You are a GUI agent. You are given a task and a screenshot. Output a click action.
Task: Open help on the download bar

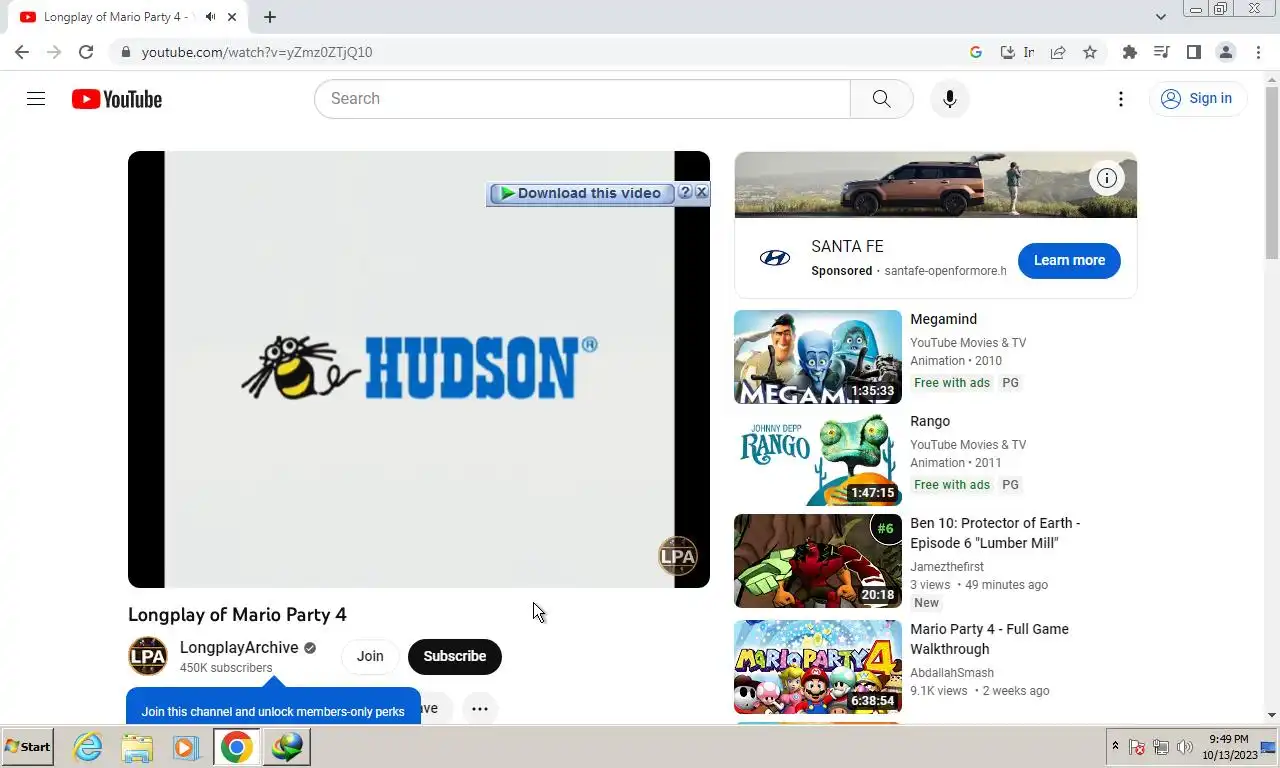pyautogui.click(x=685, y=192)
